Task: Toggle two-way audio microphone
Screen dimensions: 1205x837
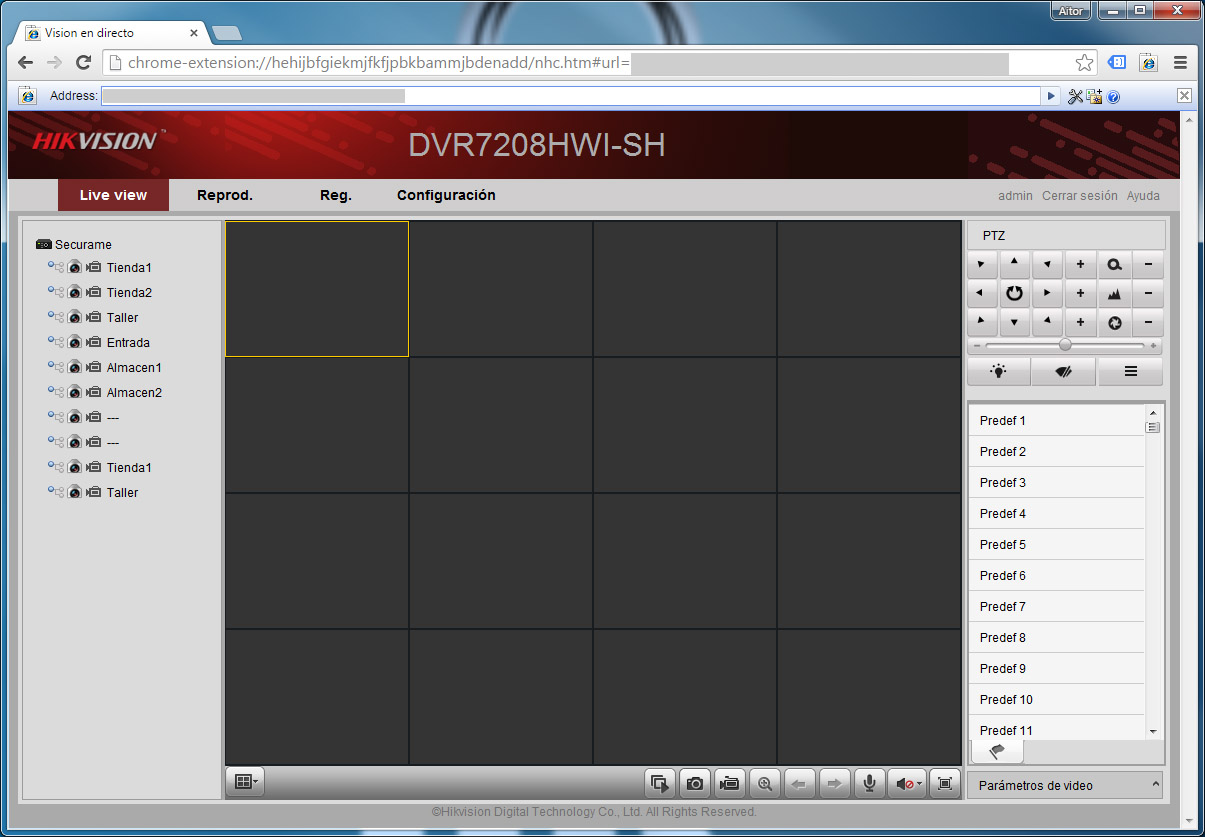Action: [869, 783]
